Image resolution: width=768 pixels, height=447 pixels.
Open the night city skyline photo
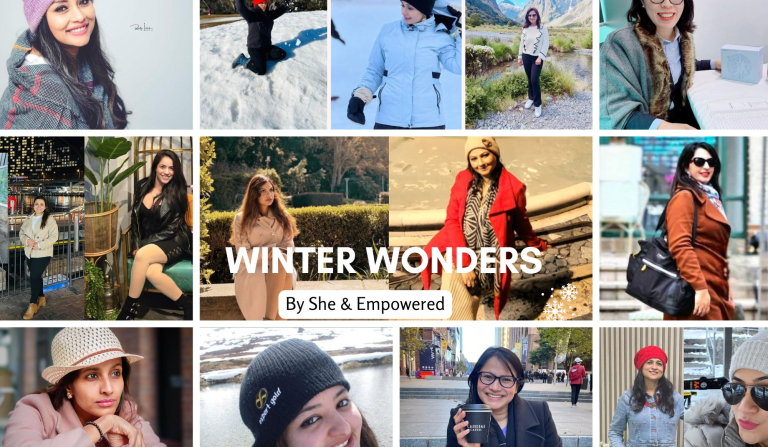pos(42,228)
